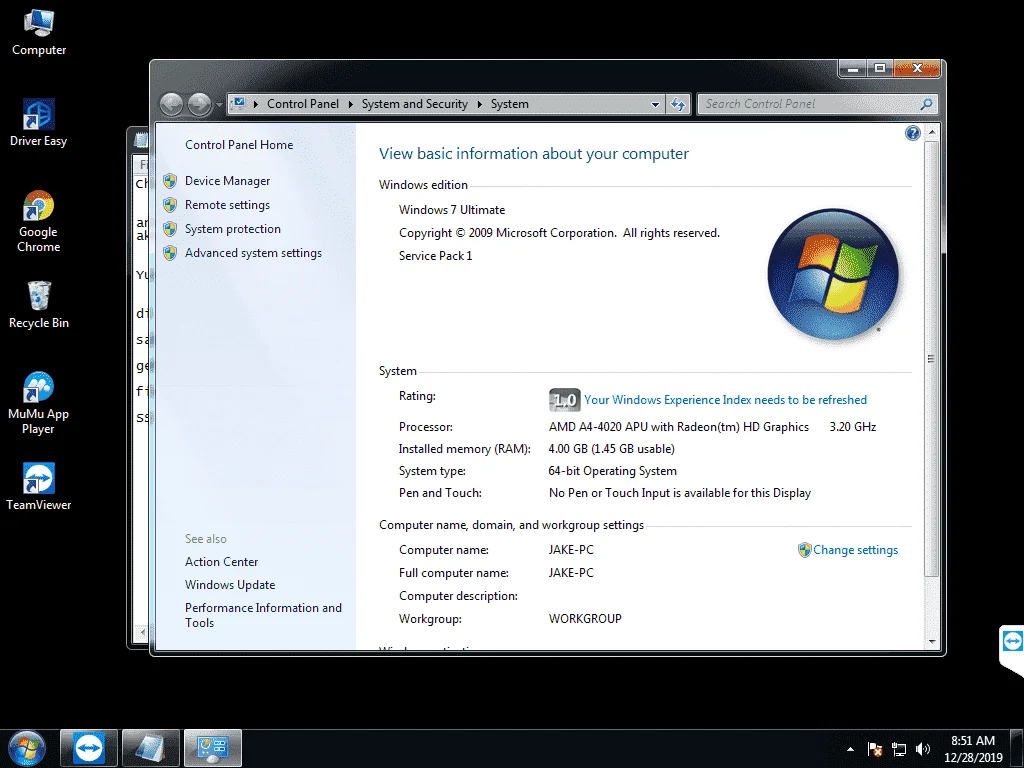Image resolution: width=1024 pixels, height=768 pixels.
Task: Click the shield icon beside Device Manager
Action: pyautogui.click(x=170, y=181)
